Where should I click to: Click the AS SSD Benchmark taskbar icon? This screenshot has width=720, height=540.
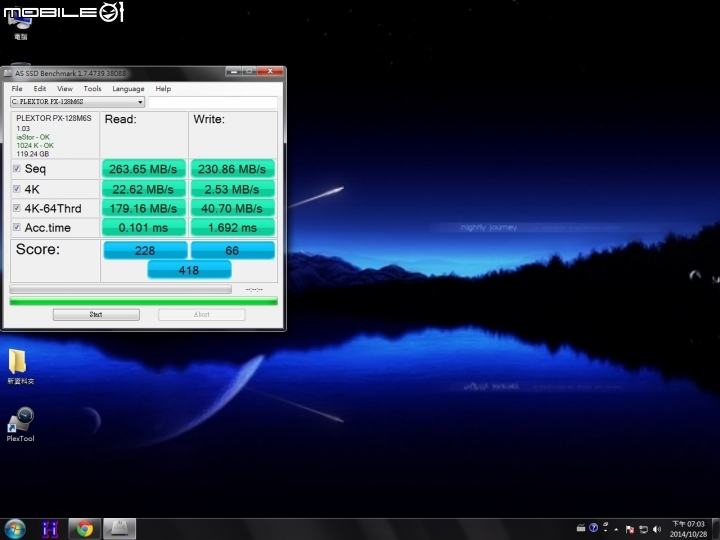(x=119, y=528)
